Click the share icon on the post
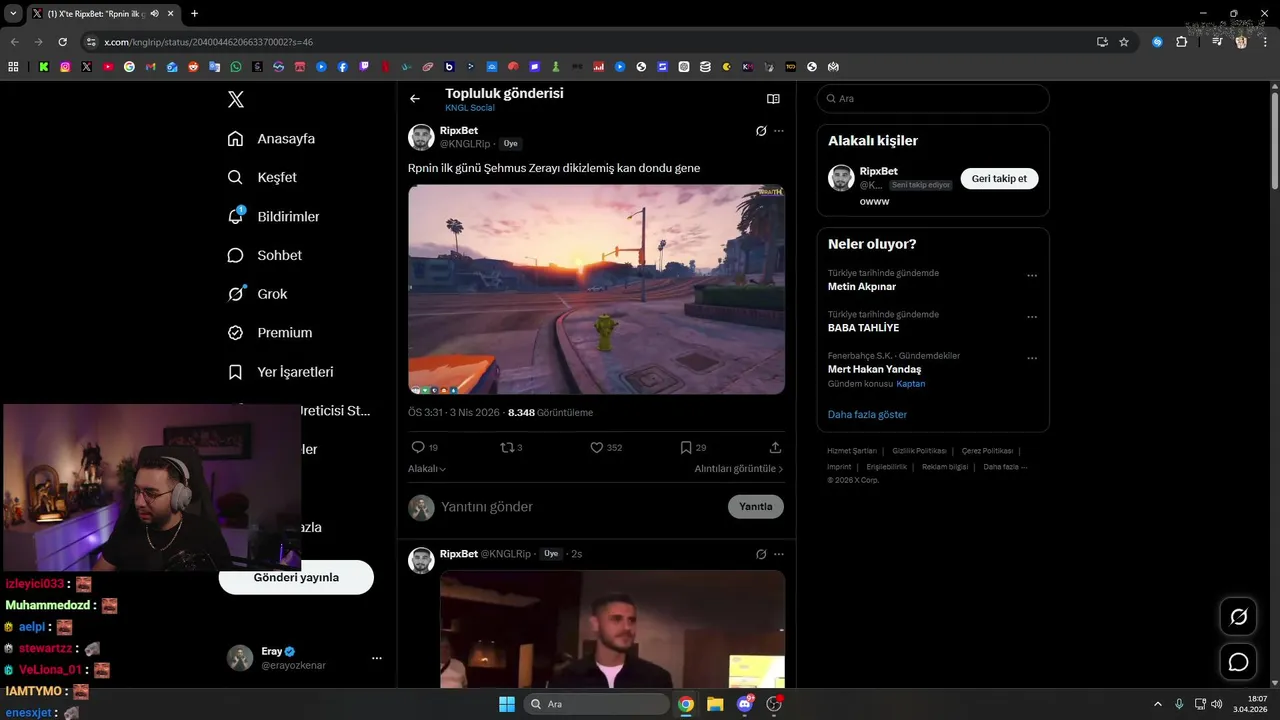This screenshot has width=1280, height=720. coord(775,447)
